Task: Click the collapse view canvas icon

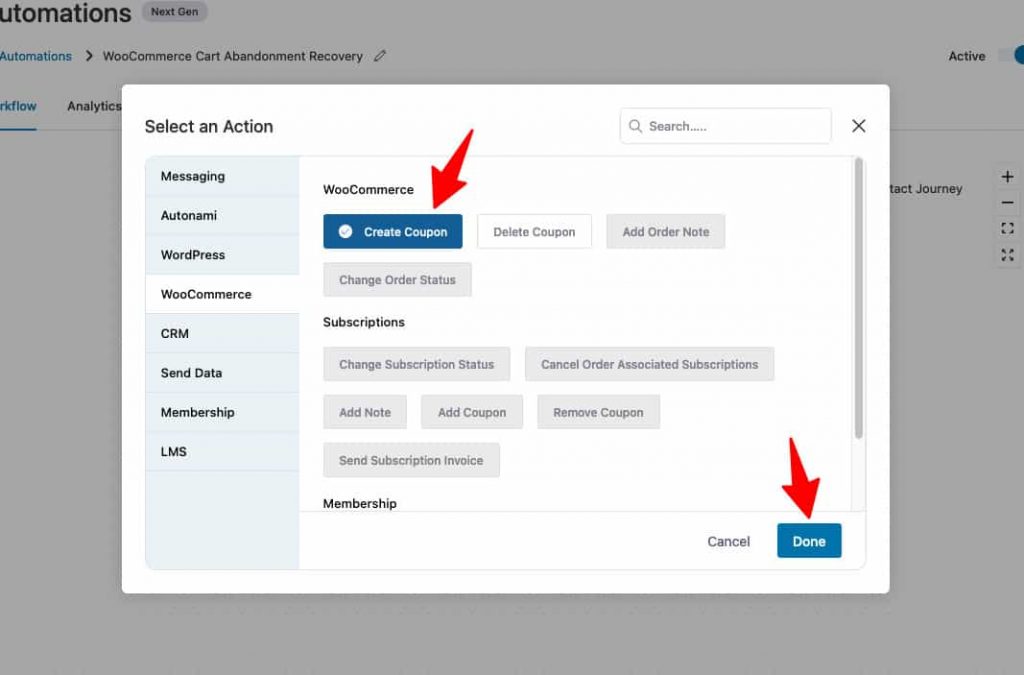Action: (1008, 255)
